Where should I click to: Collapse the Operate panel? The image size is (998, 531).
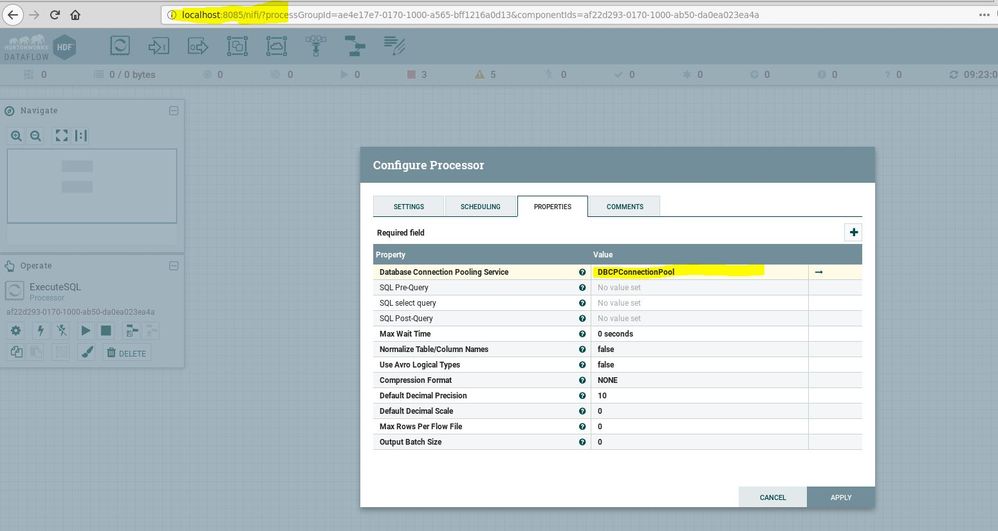pyautogui.click(x=174, y=266)
